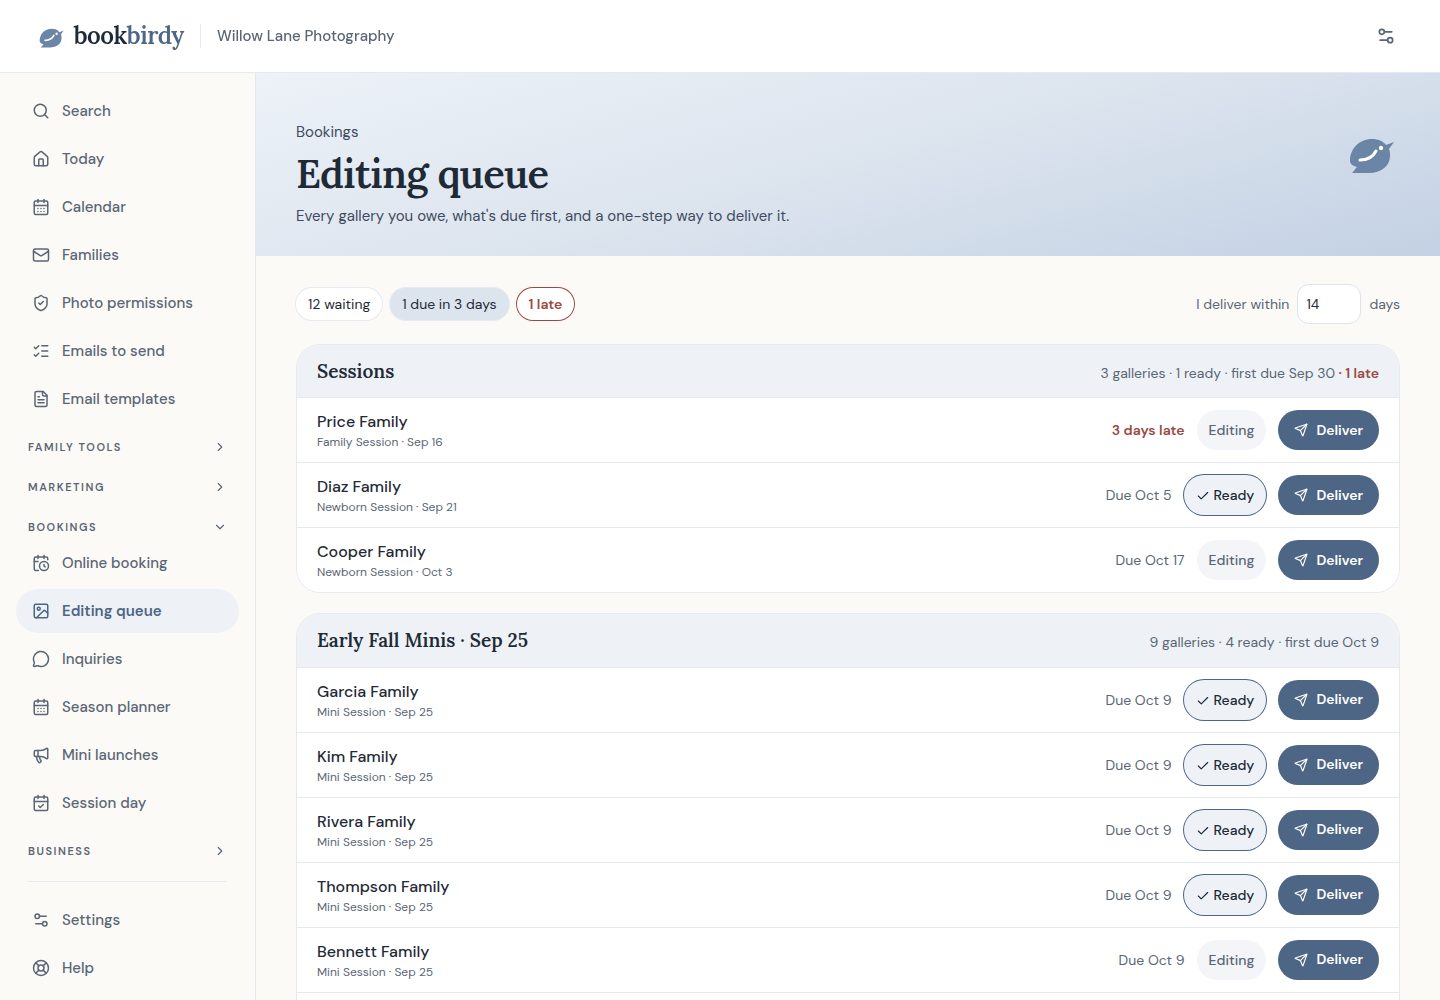Click the Early Fall Minis group header

tap(848, 641)
